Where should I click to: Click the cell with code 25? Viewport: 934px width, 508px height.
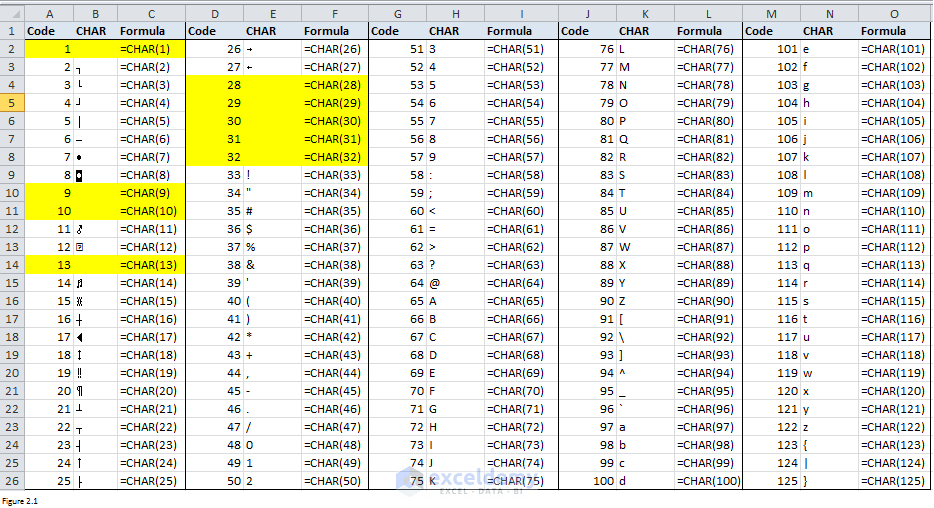pos(49,481)
